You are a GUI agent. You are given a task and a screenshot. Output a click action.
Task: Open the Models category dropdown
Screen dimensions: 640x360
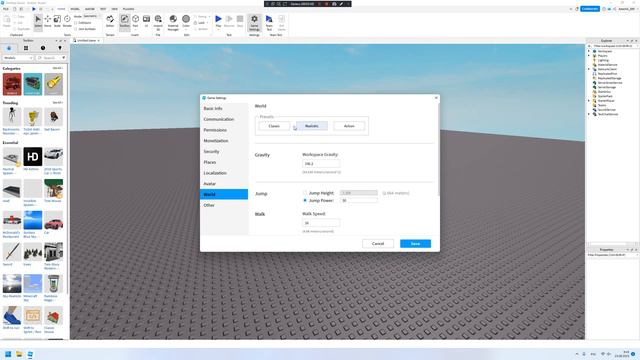pyautogui.click(x=18, y=58)
